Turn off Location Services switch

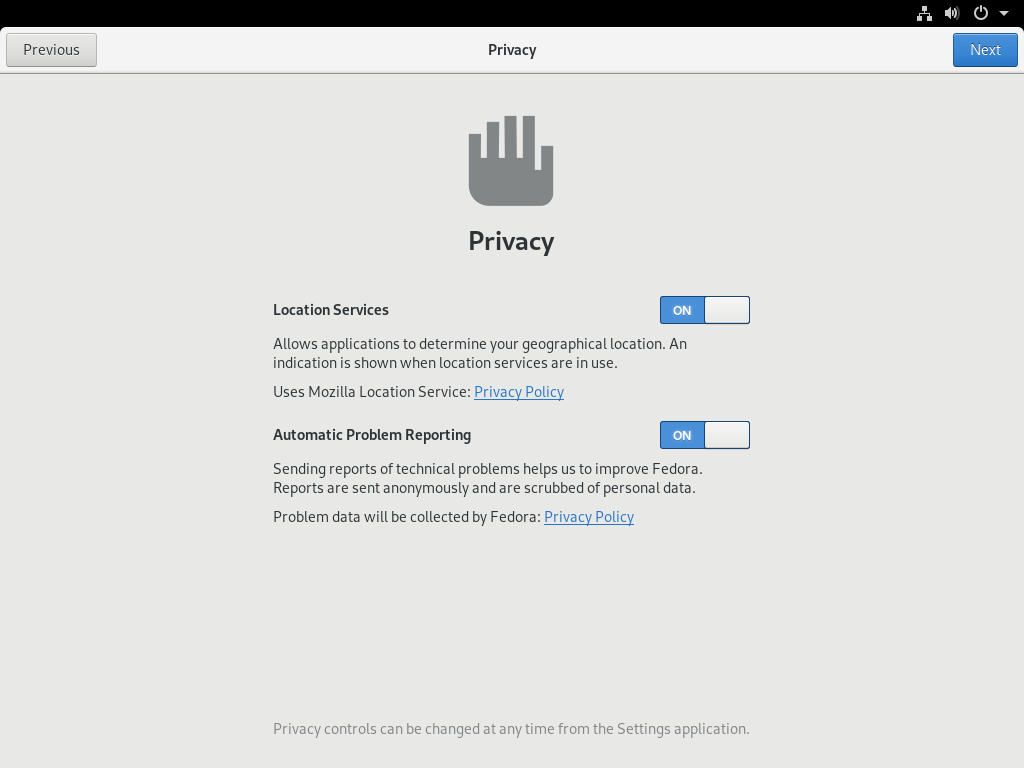point(705,310)
